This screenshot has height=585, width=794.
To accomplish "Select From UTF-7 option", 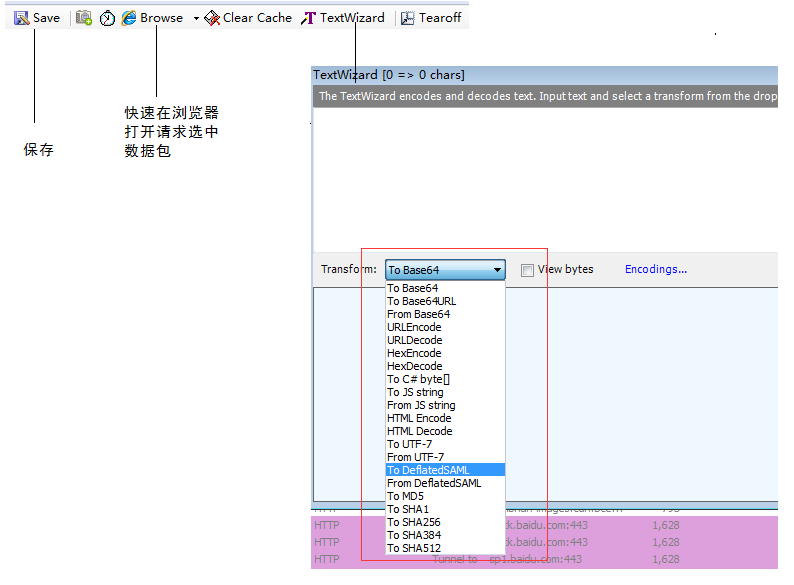I will (445, 457).
